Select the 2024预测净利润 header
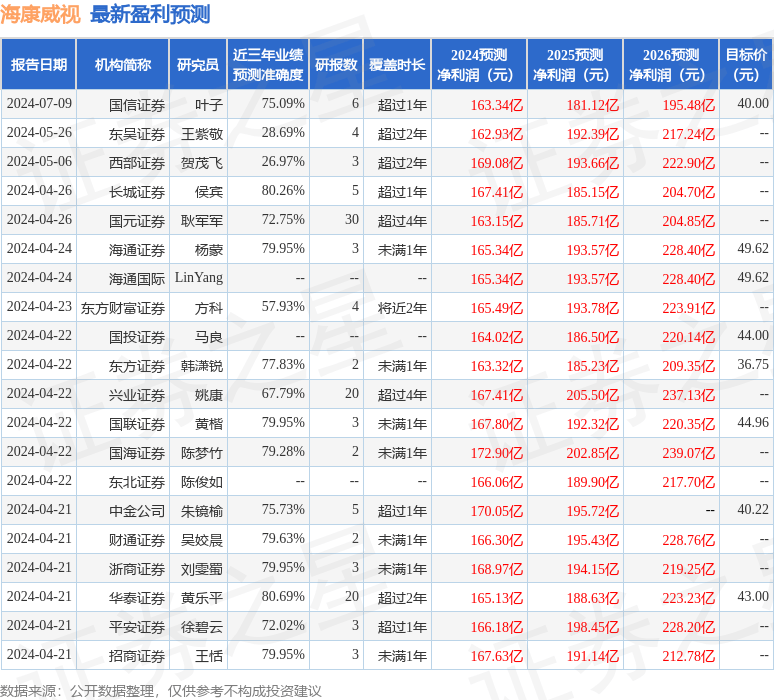 click(479, 65)
